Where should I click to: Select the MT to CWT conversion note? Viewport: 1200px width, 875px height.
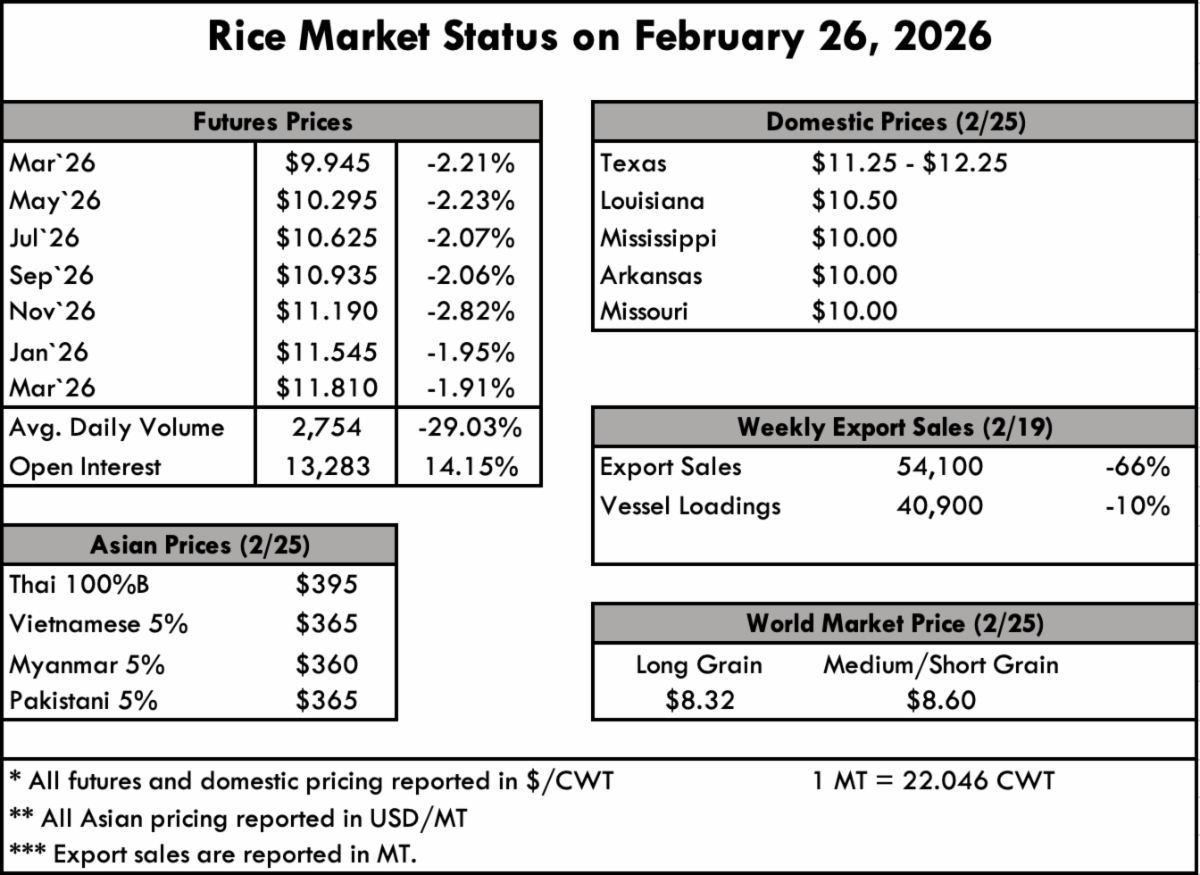[x=933, y=780]
